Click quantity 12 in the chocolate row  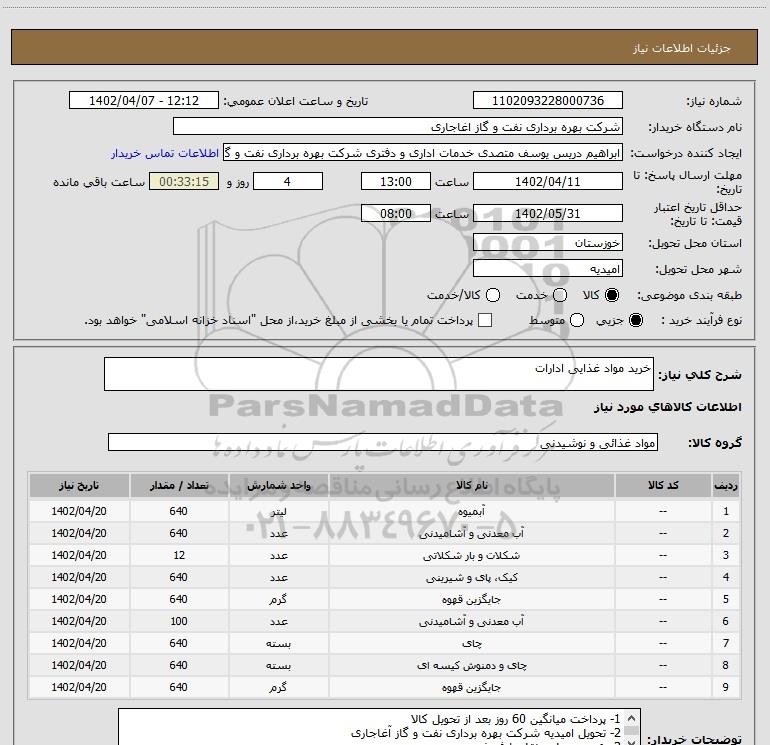click(179, 555)
